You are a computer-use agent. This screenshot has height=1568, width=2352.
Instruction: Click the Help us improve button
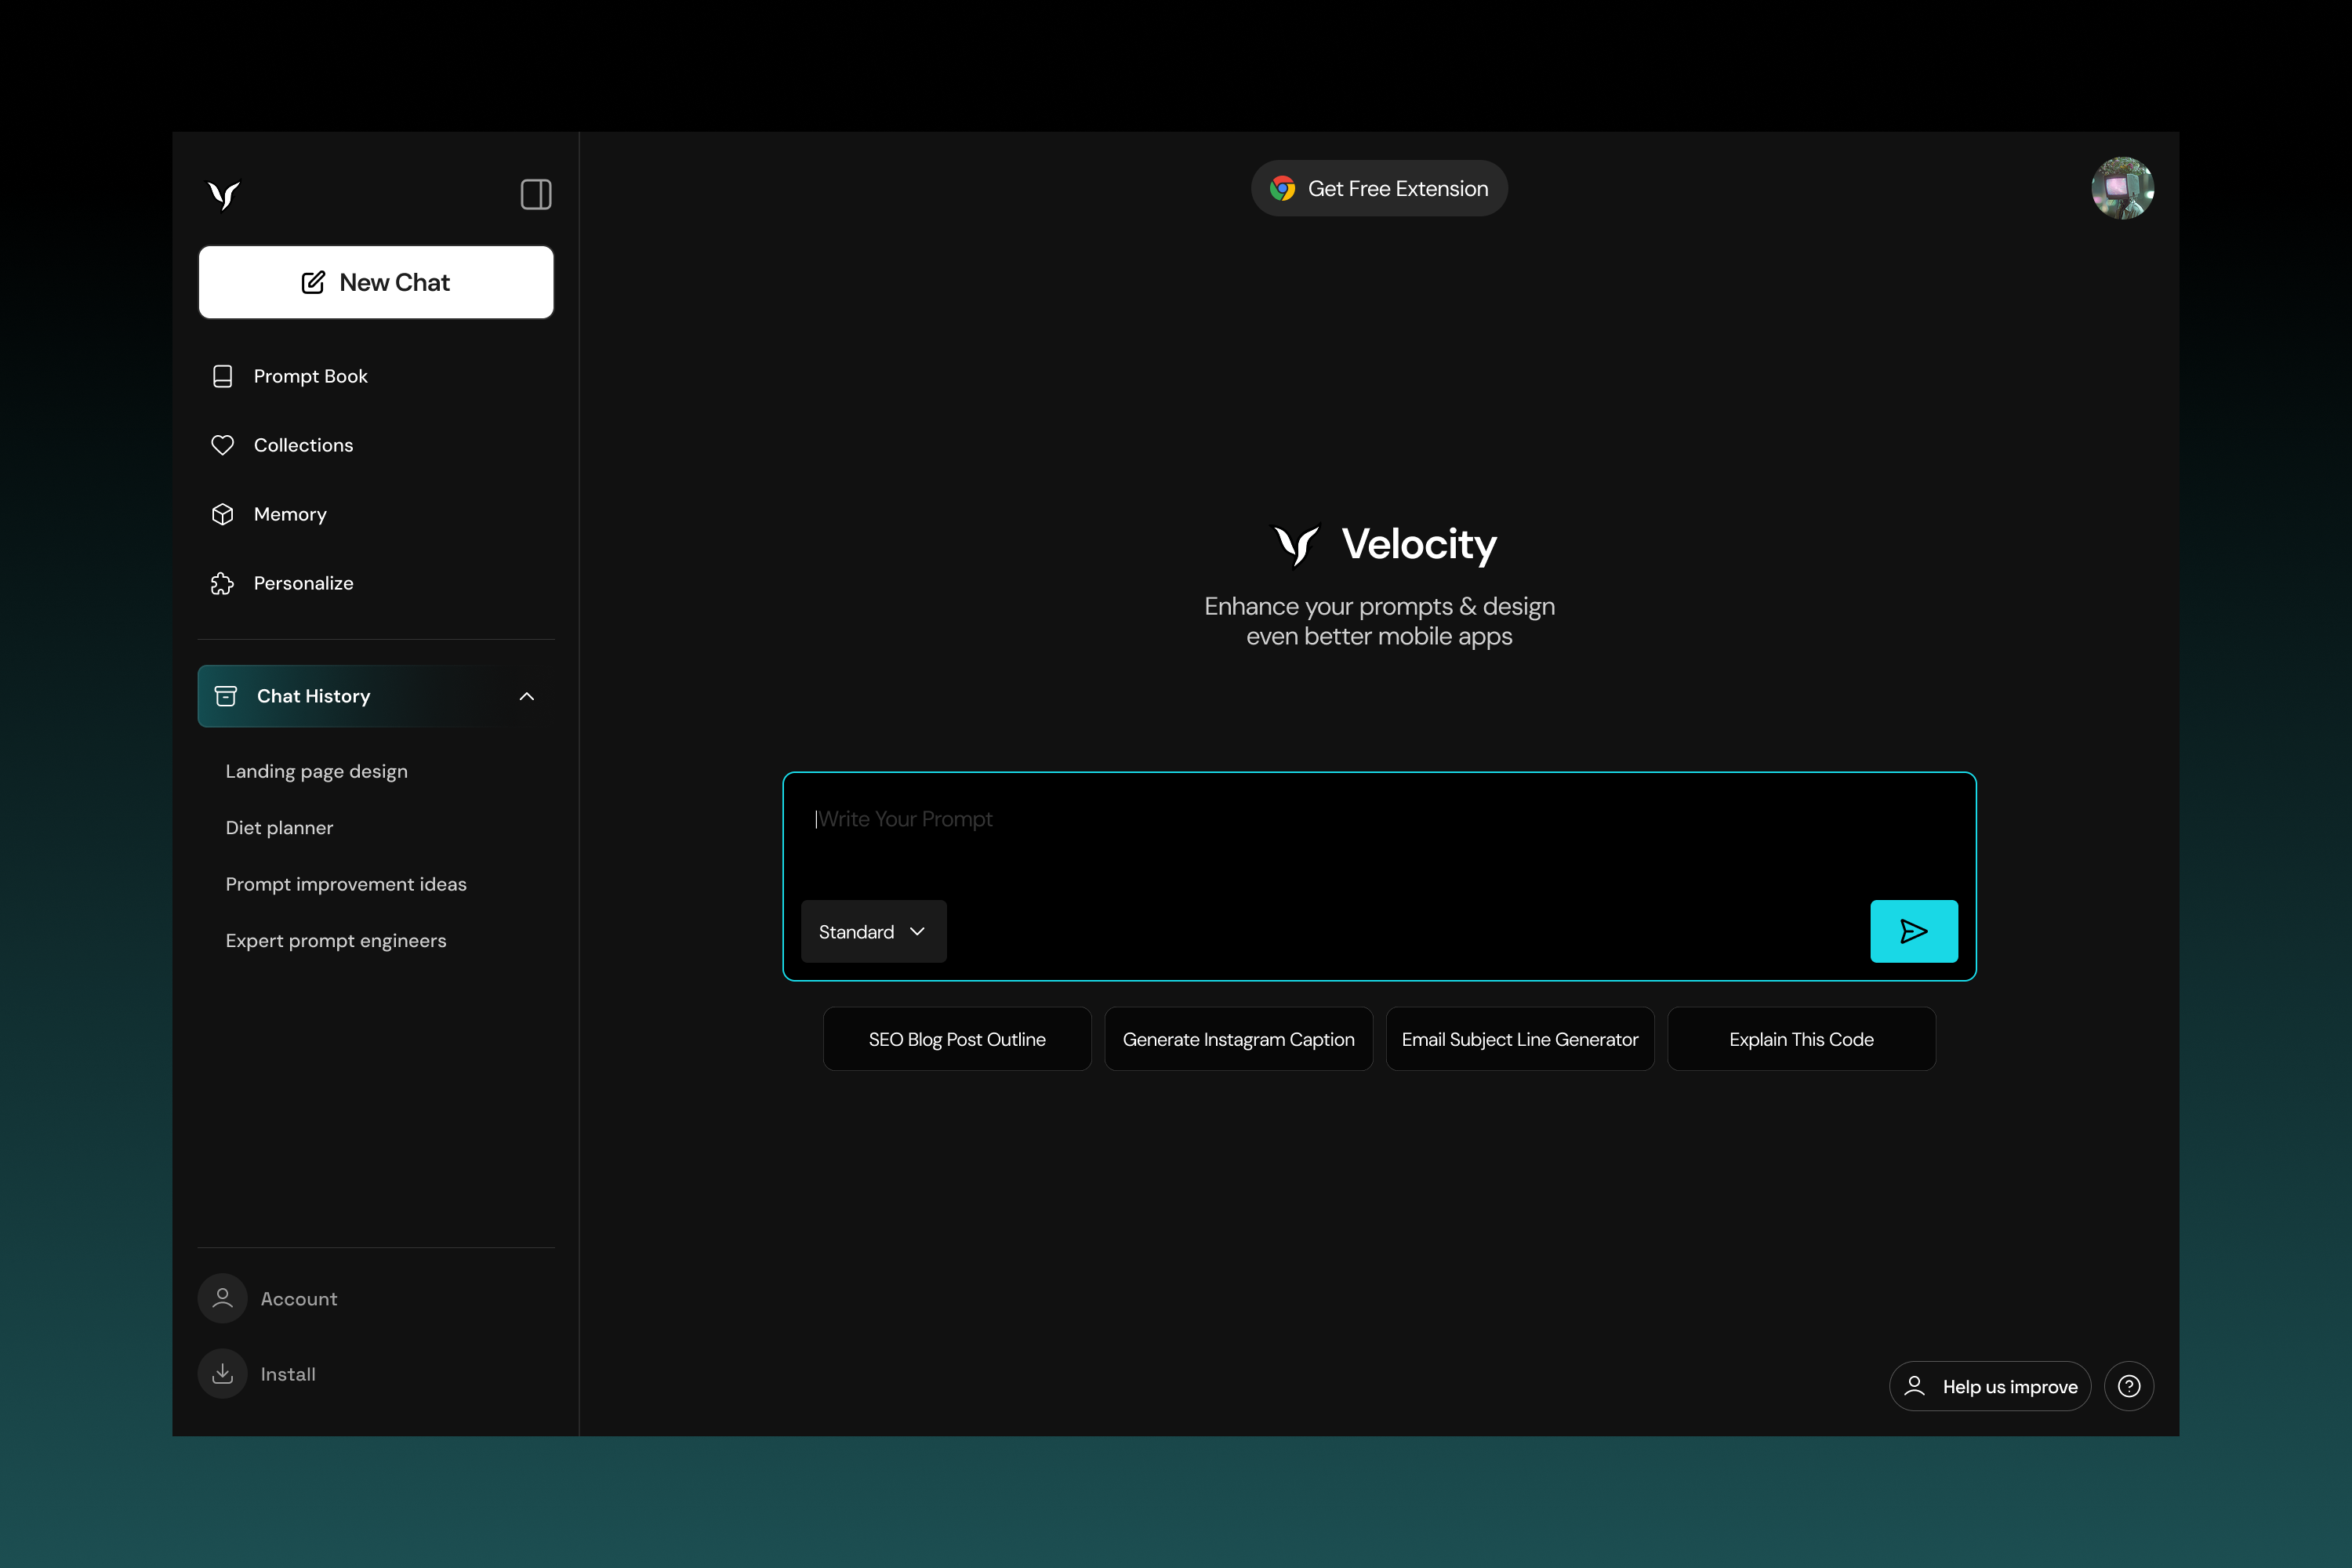(x=1989, y=1386)
